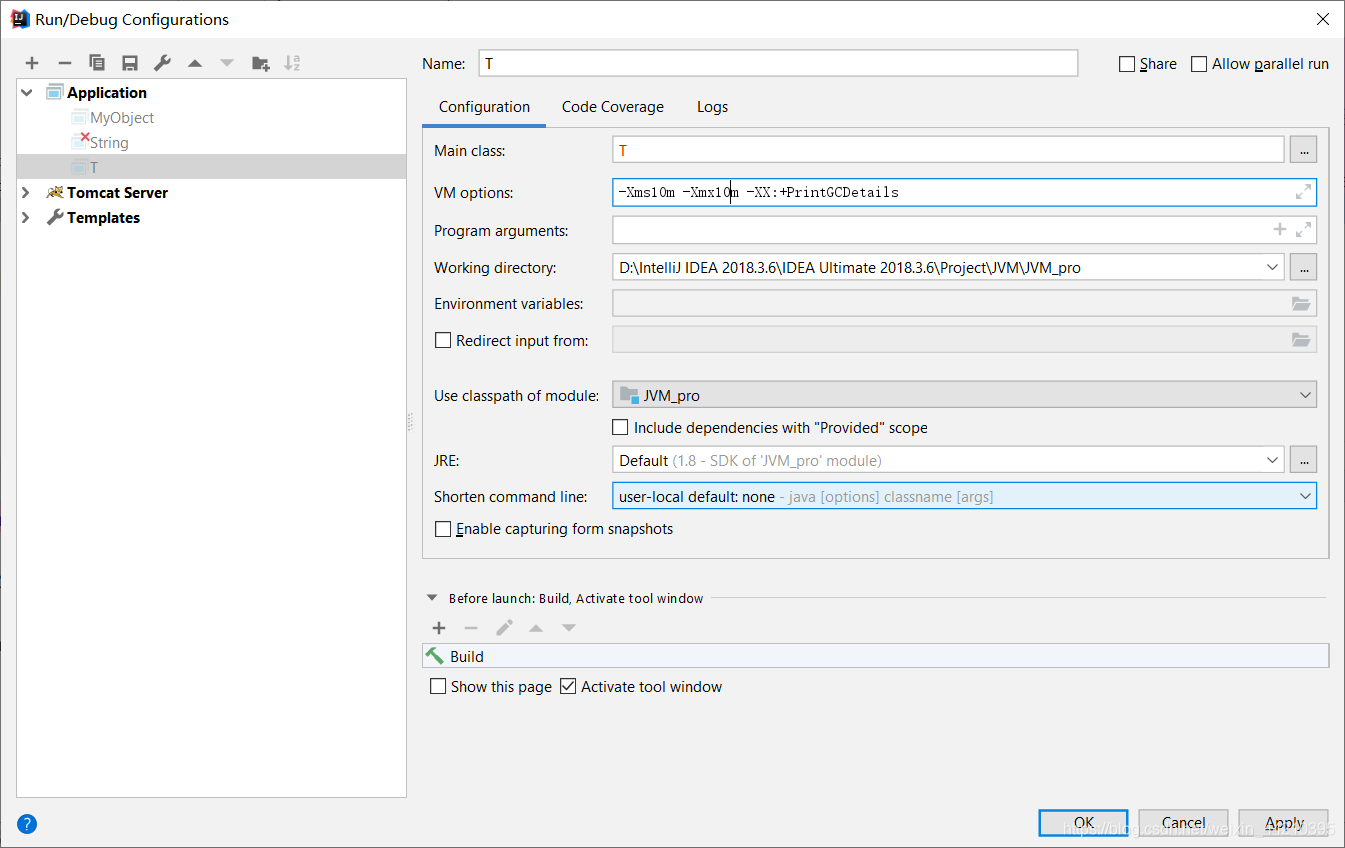
Task: Insert macro in Program arguments via plus
Action: 1279,230
